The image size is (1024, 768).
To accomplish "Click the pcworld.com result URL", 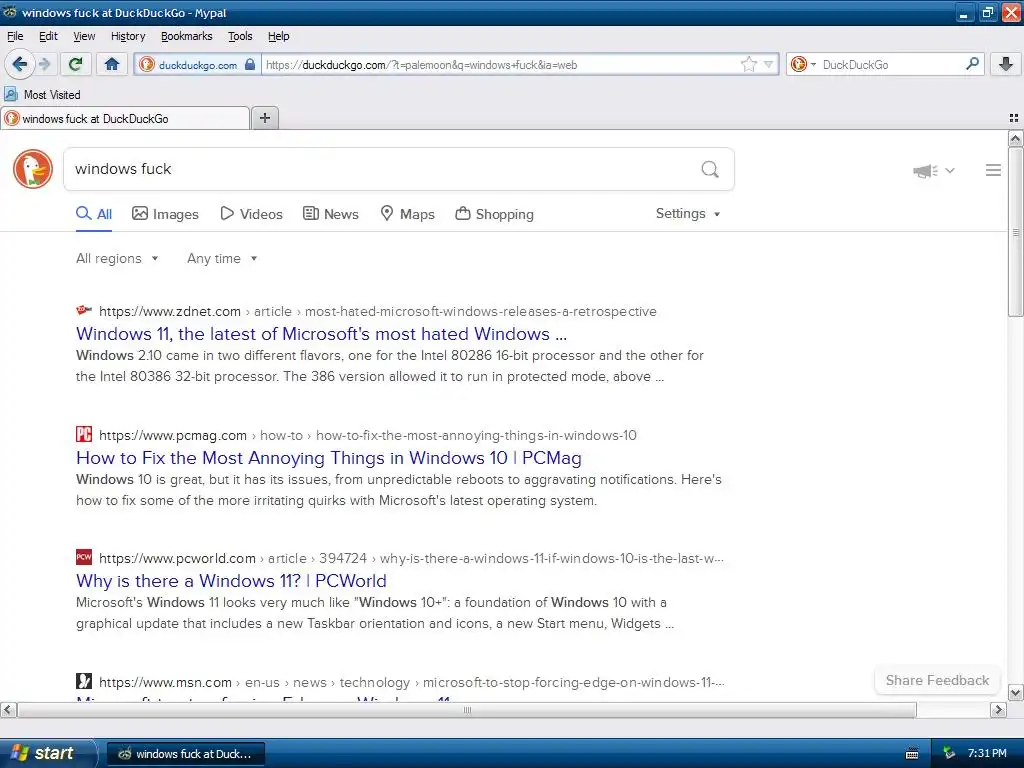I will click(411, 558).
